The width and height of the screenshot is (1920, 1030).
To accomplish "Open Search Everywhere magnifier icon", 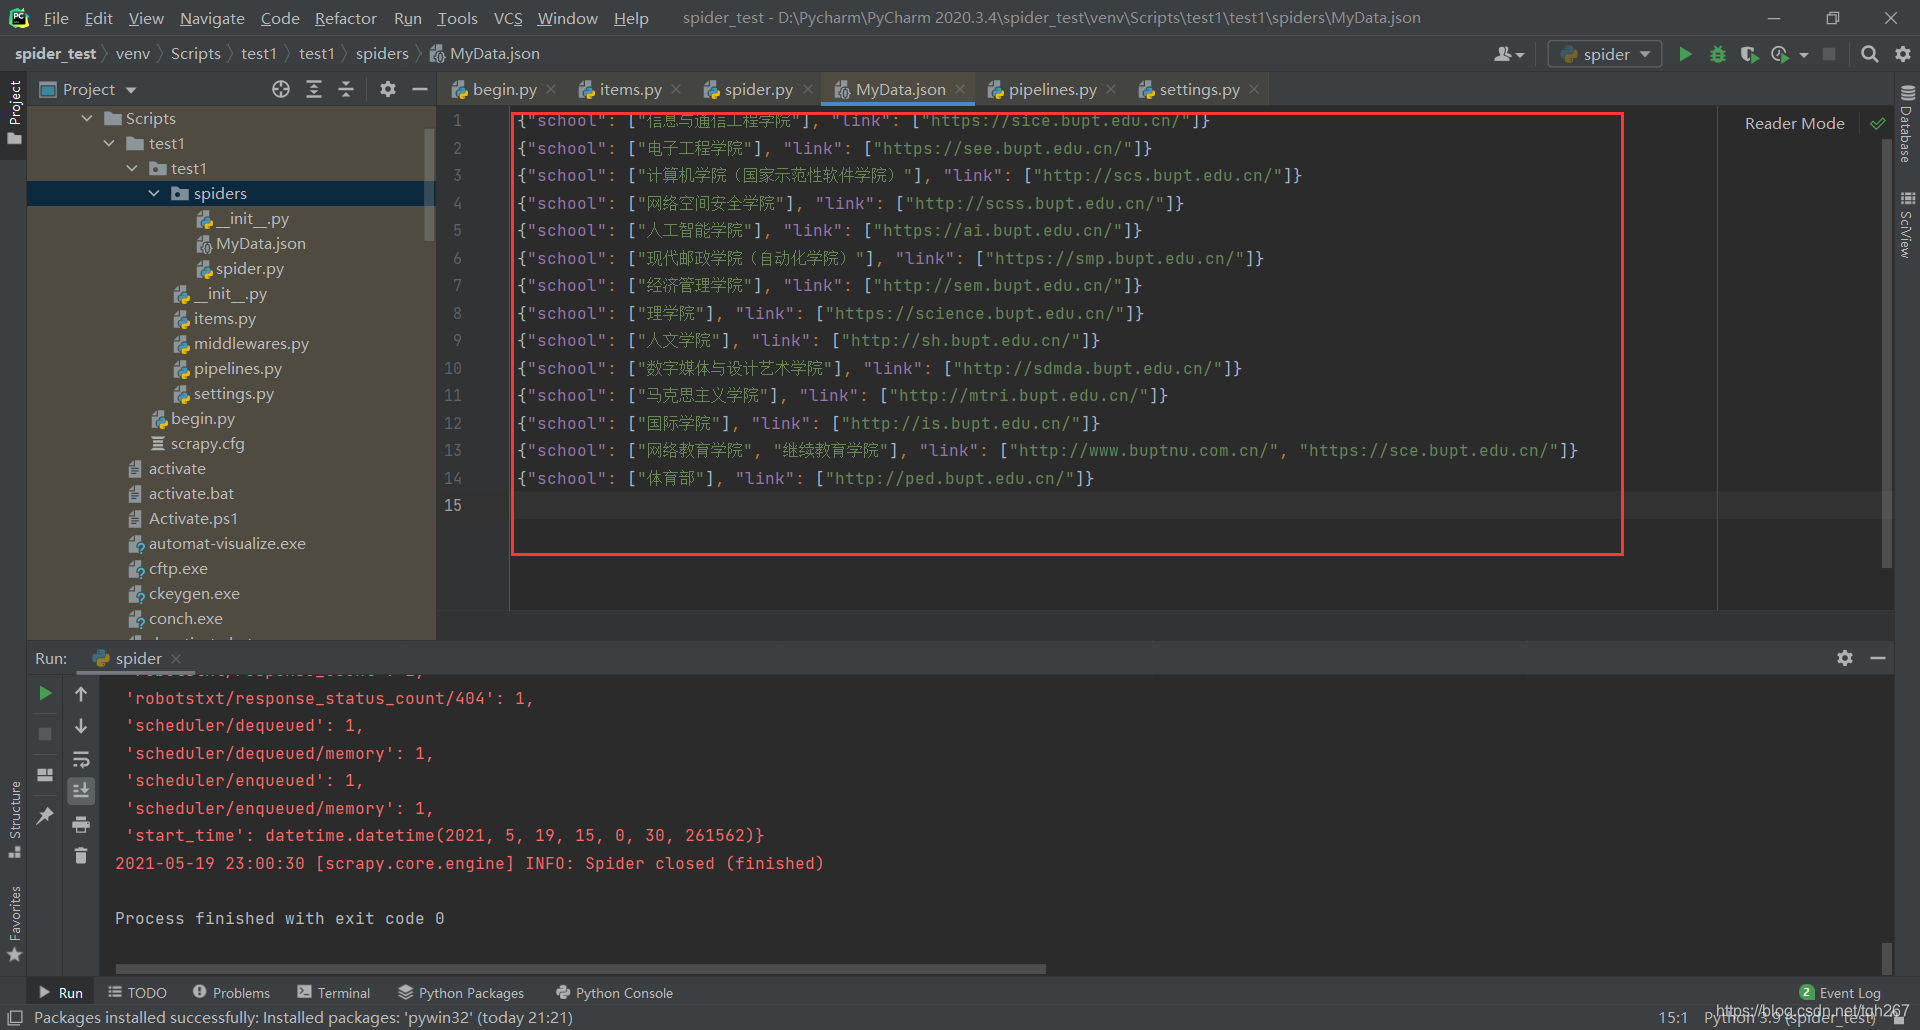I will [1869, 54].
